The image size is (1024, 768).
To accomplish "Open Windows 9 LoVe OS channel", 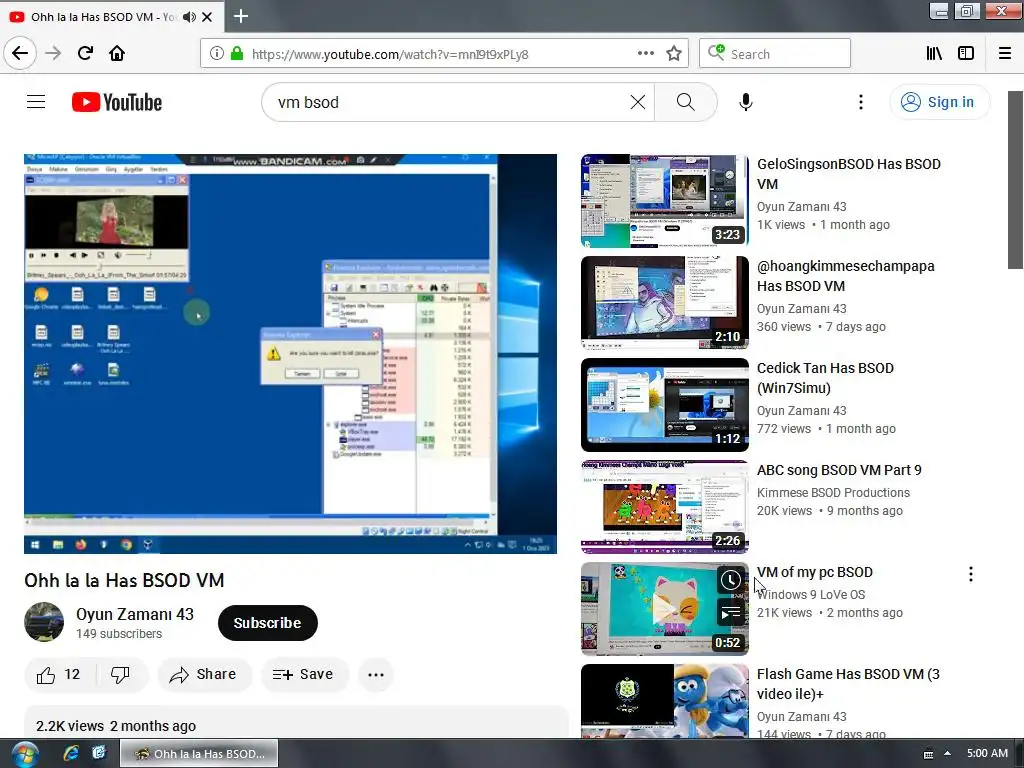I will tap(810, 595).
